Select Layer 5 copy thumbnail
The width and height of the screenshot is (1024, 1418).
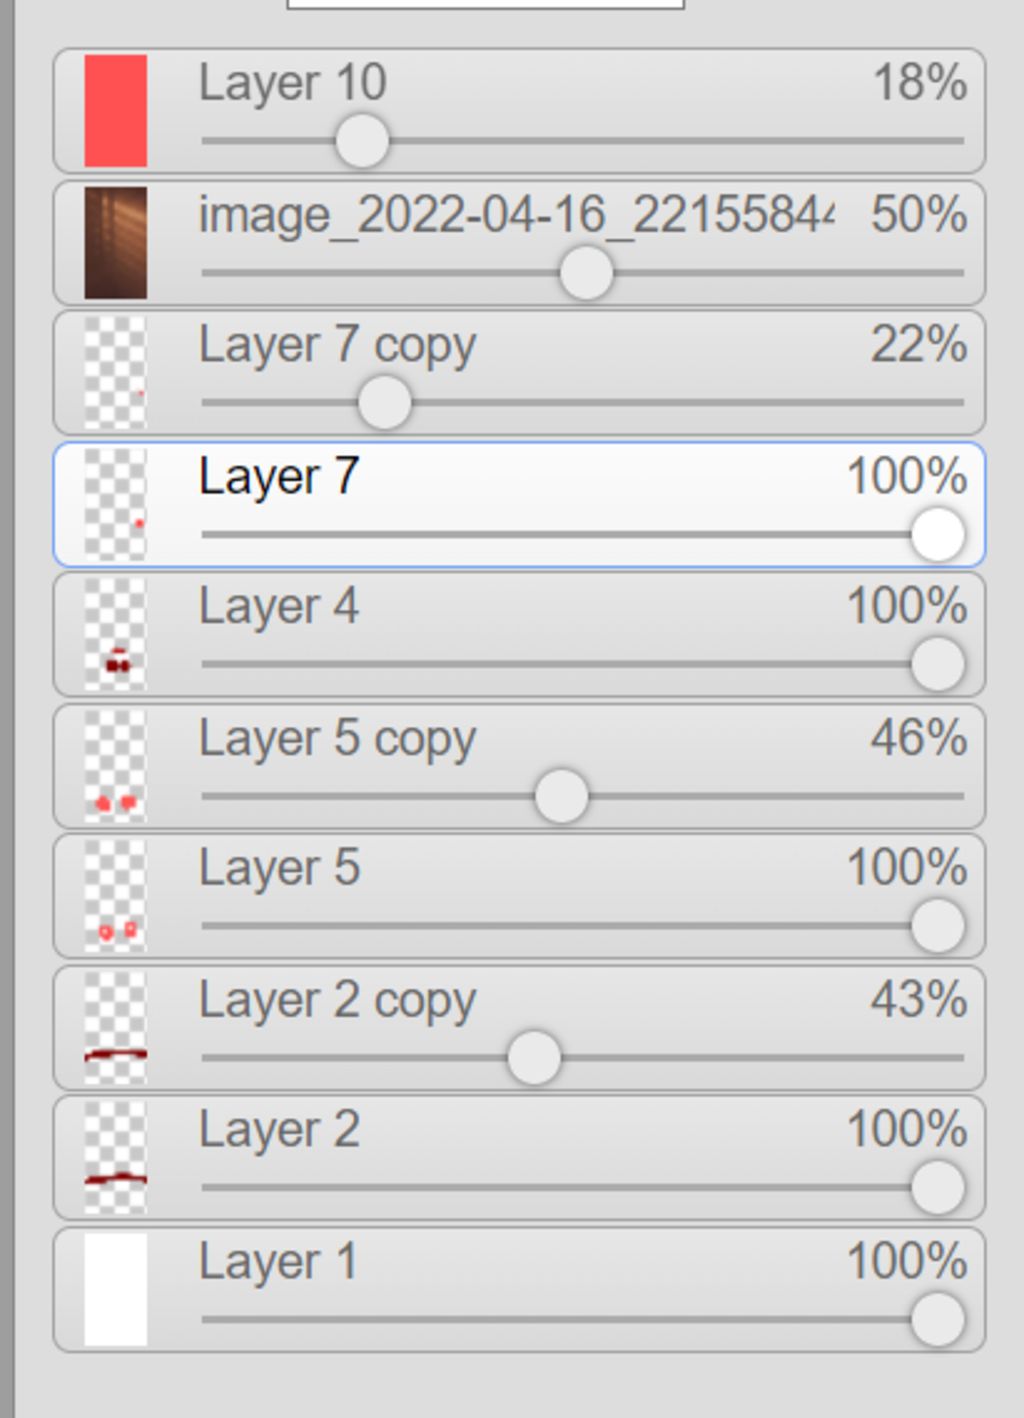[115, 766]
